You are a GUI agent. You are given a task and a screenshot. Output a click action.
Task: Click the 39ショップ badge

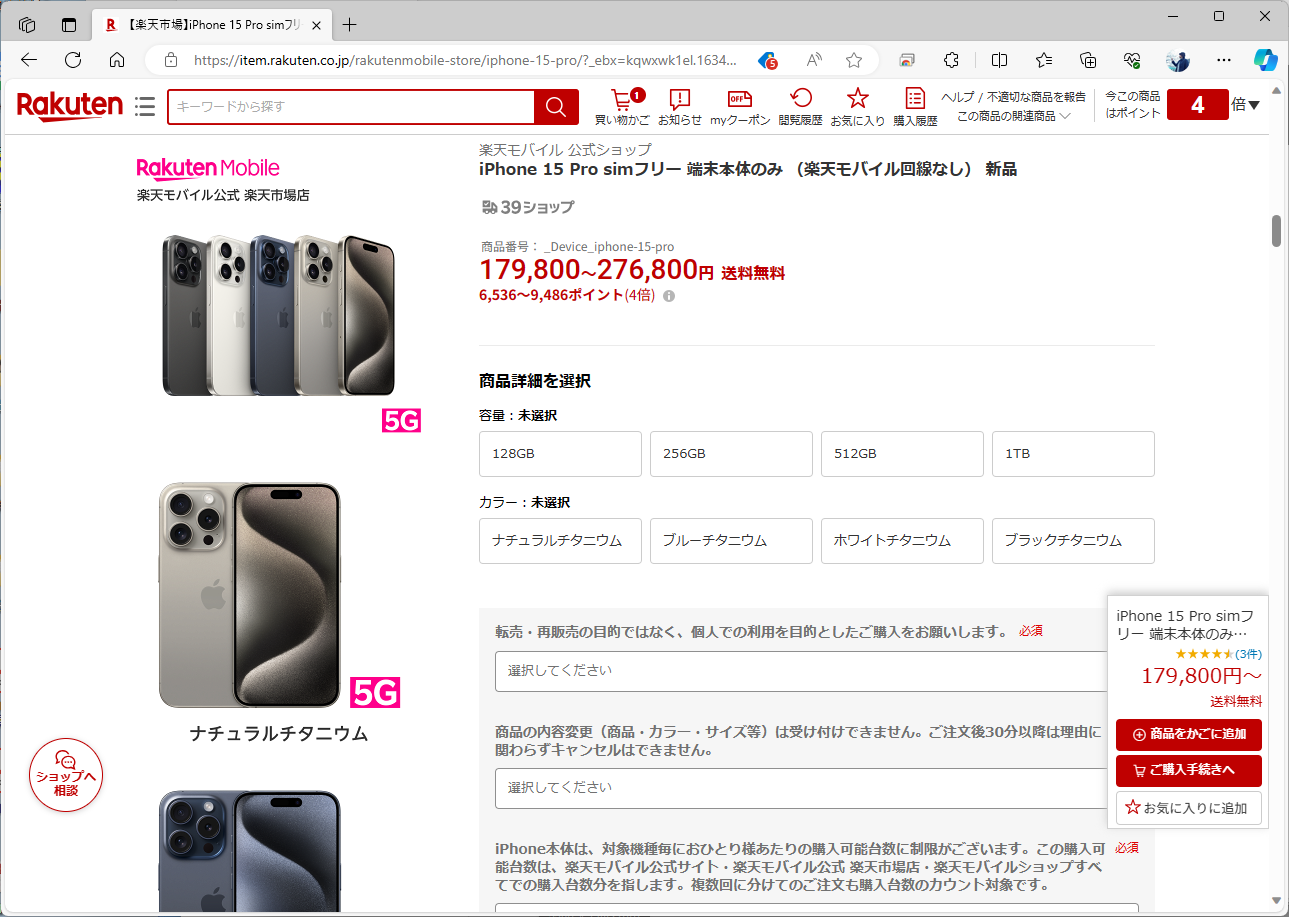point(527,207)
